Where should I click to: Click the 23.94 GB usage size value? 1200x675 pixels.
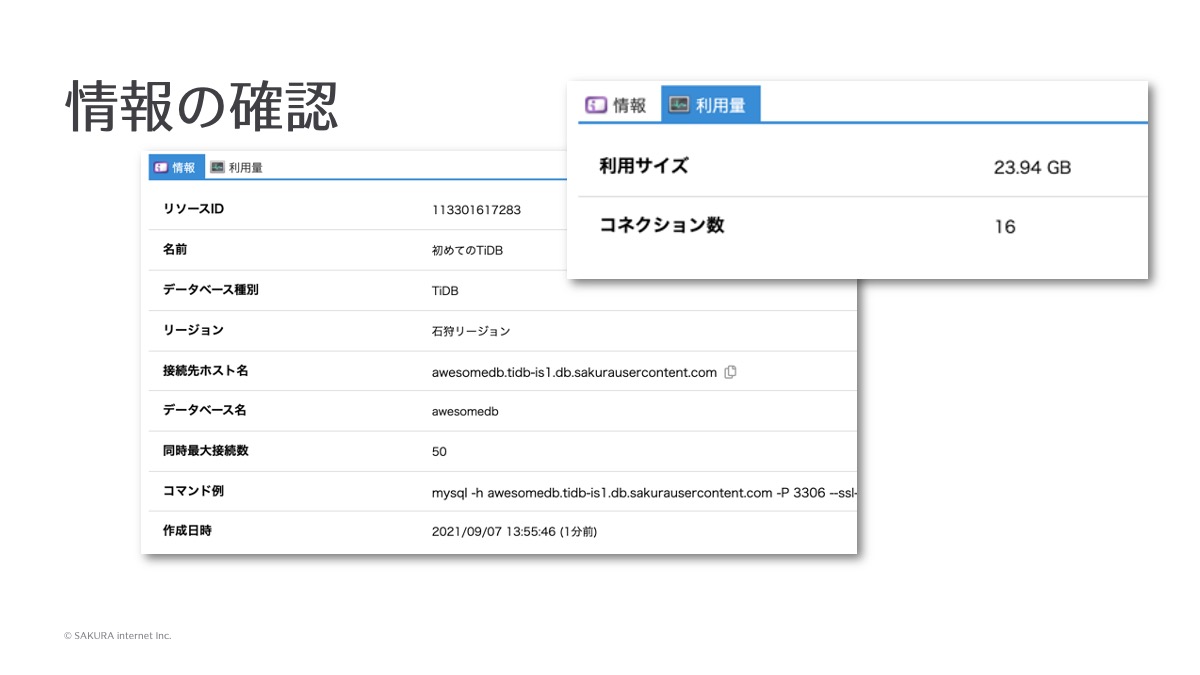click(1032, 168)
